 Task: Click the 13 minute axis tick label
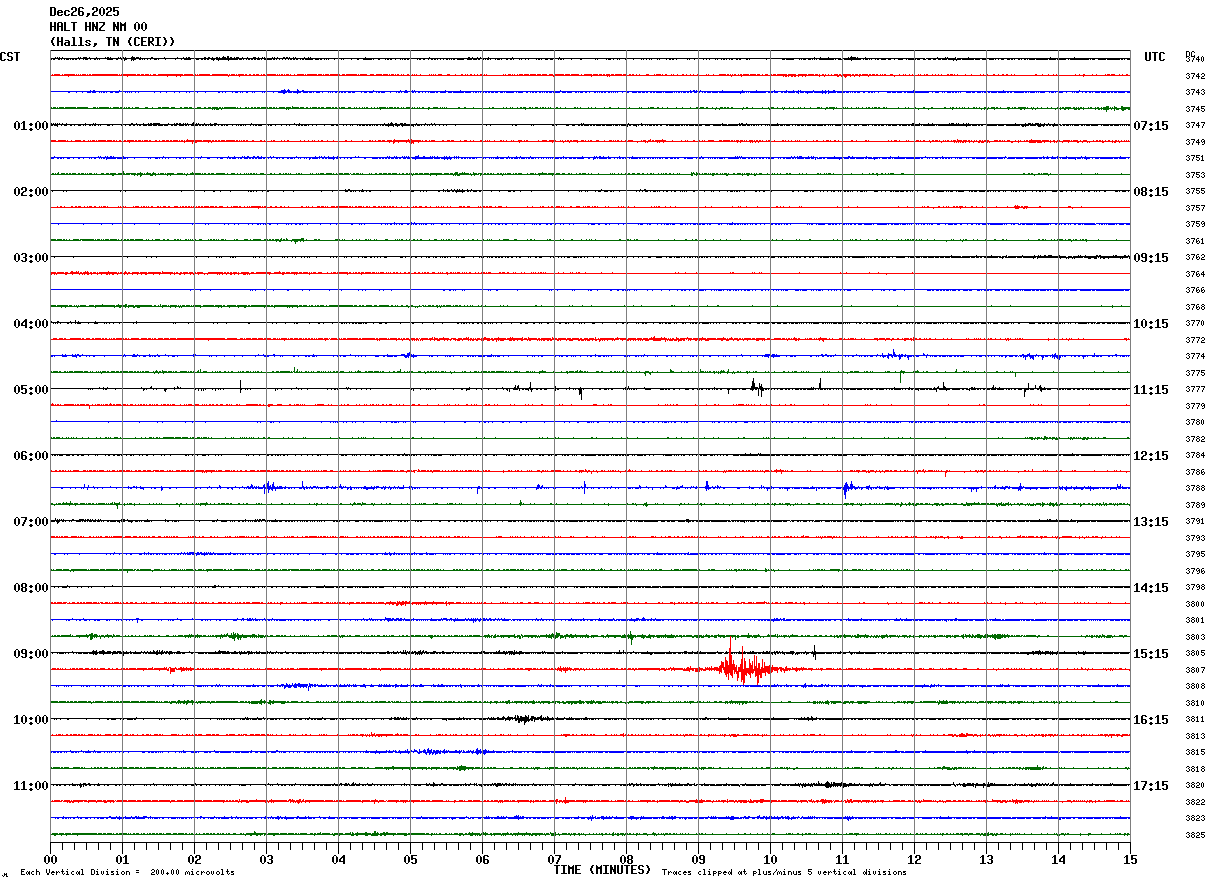pyautogui.click(x=986, y=859)
